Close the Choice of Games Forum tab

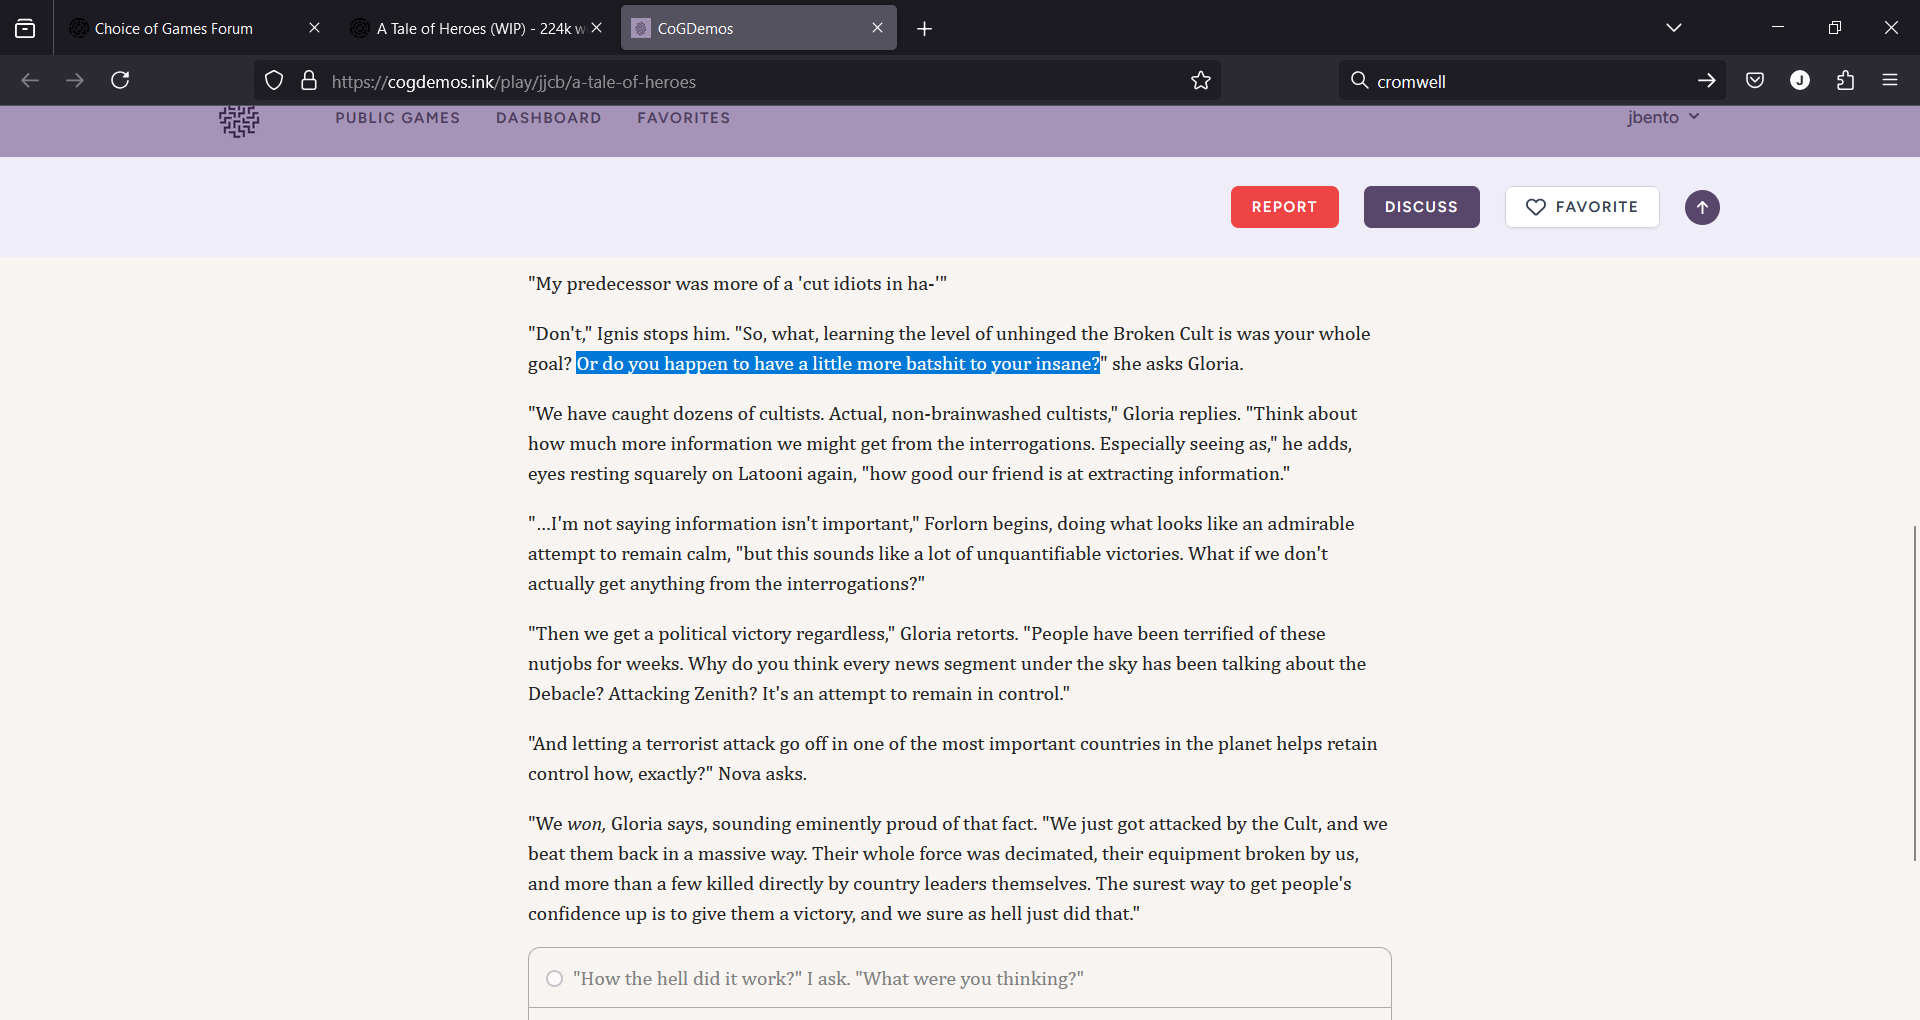315,28
